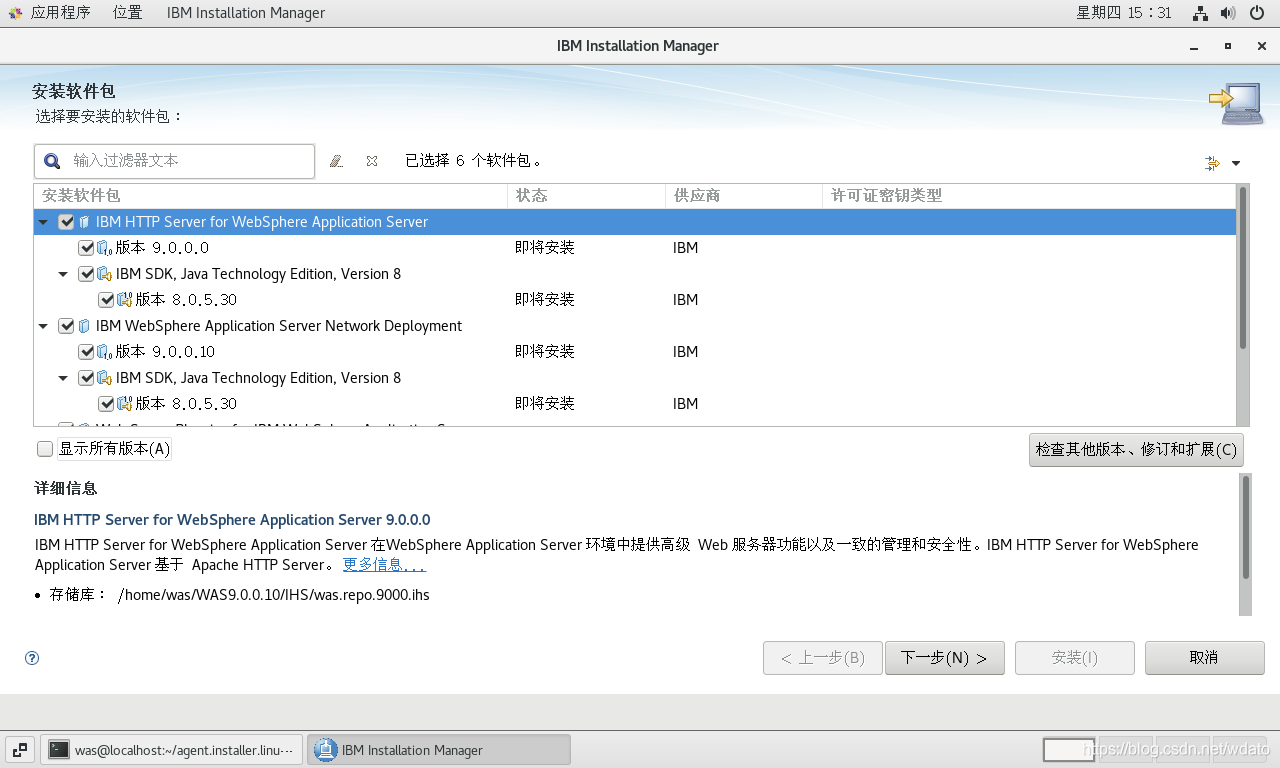
Task: Uncheck the version 9.0.0.0 checkbox
Action: pos(87,248)
